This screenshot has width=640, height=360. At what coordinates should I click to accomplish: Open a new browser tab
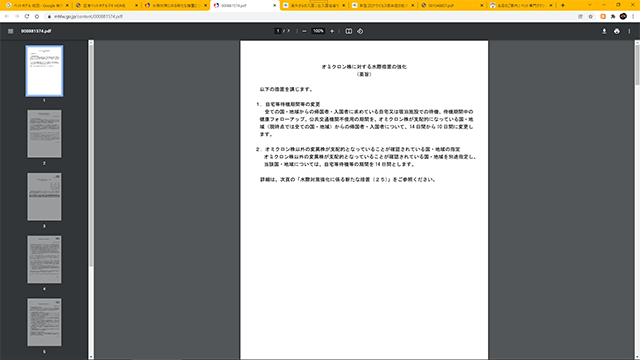coord(562,5)
